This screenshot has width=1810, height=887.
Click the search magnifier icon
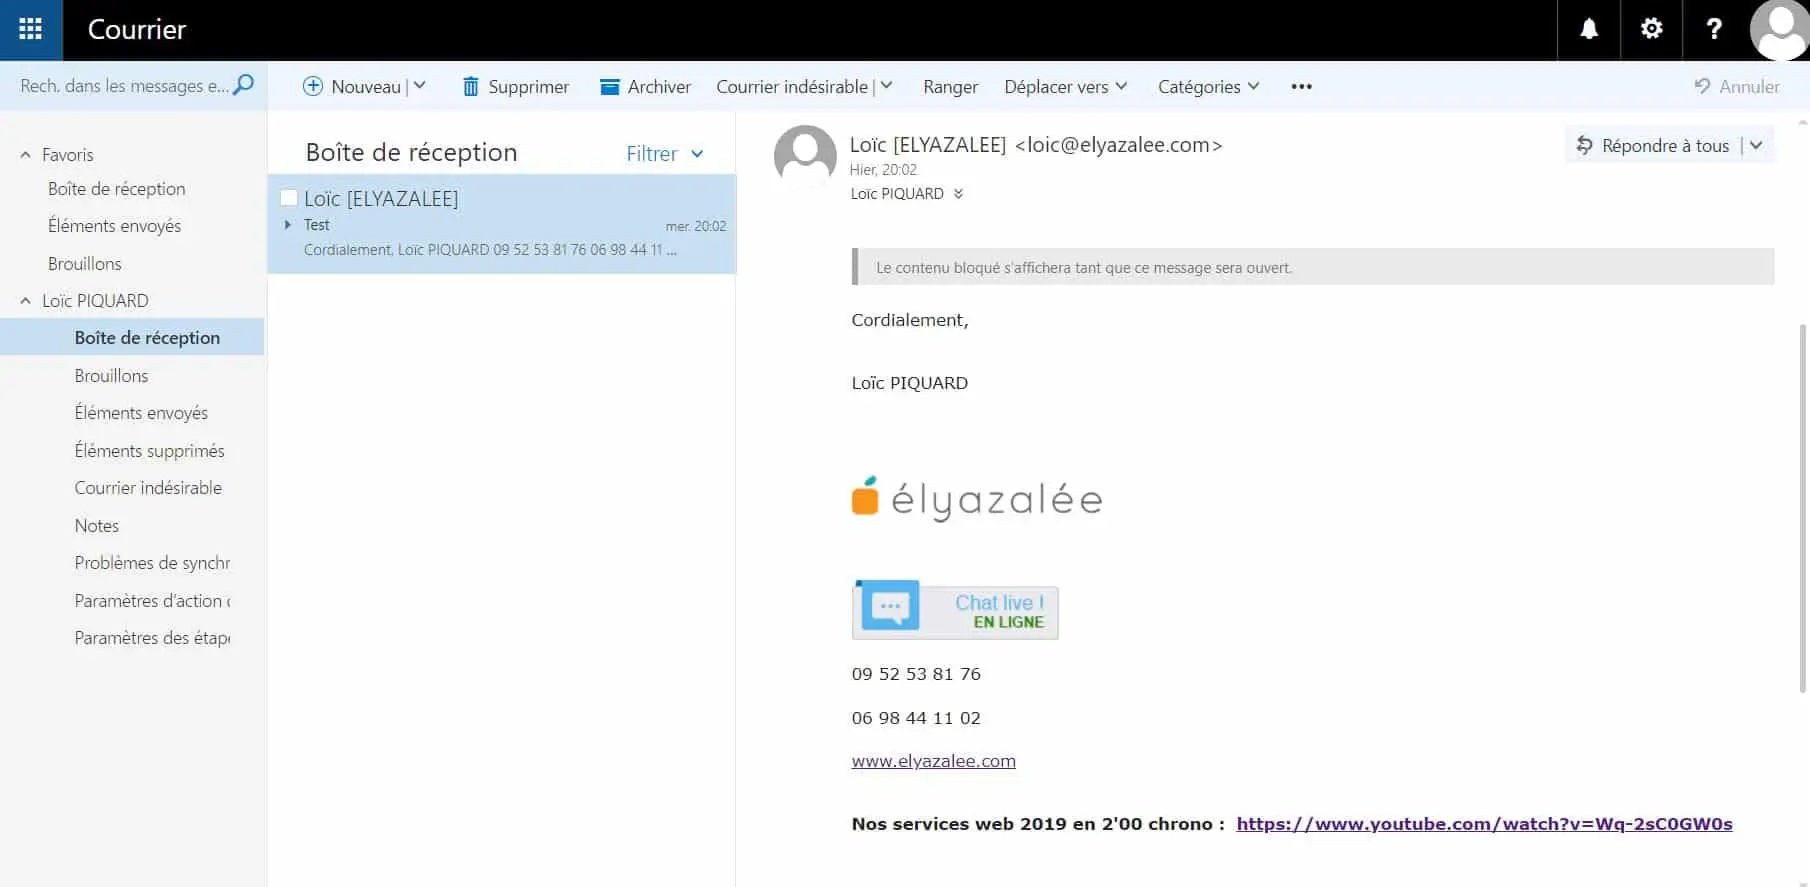(x=243, y=85)
